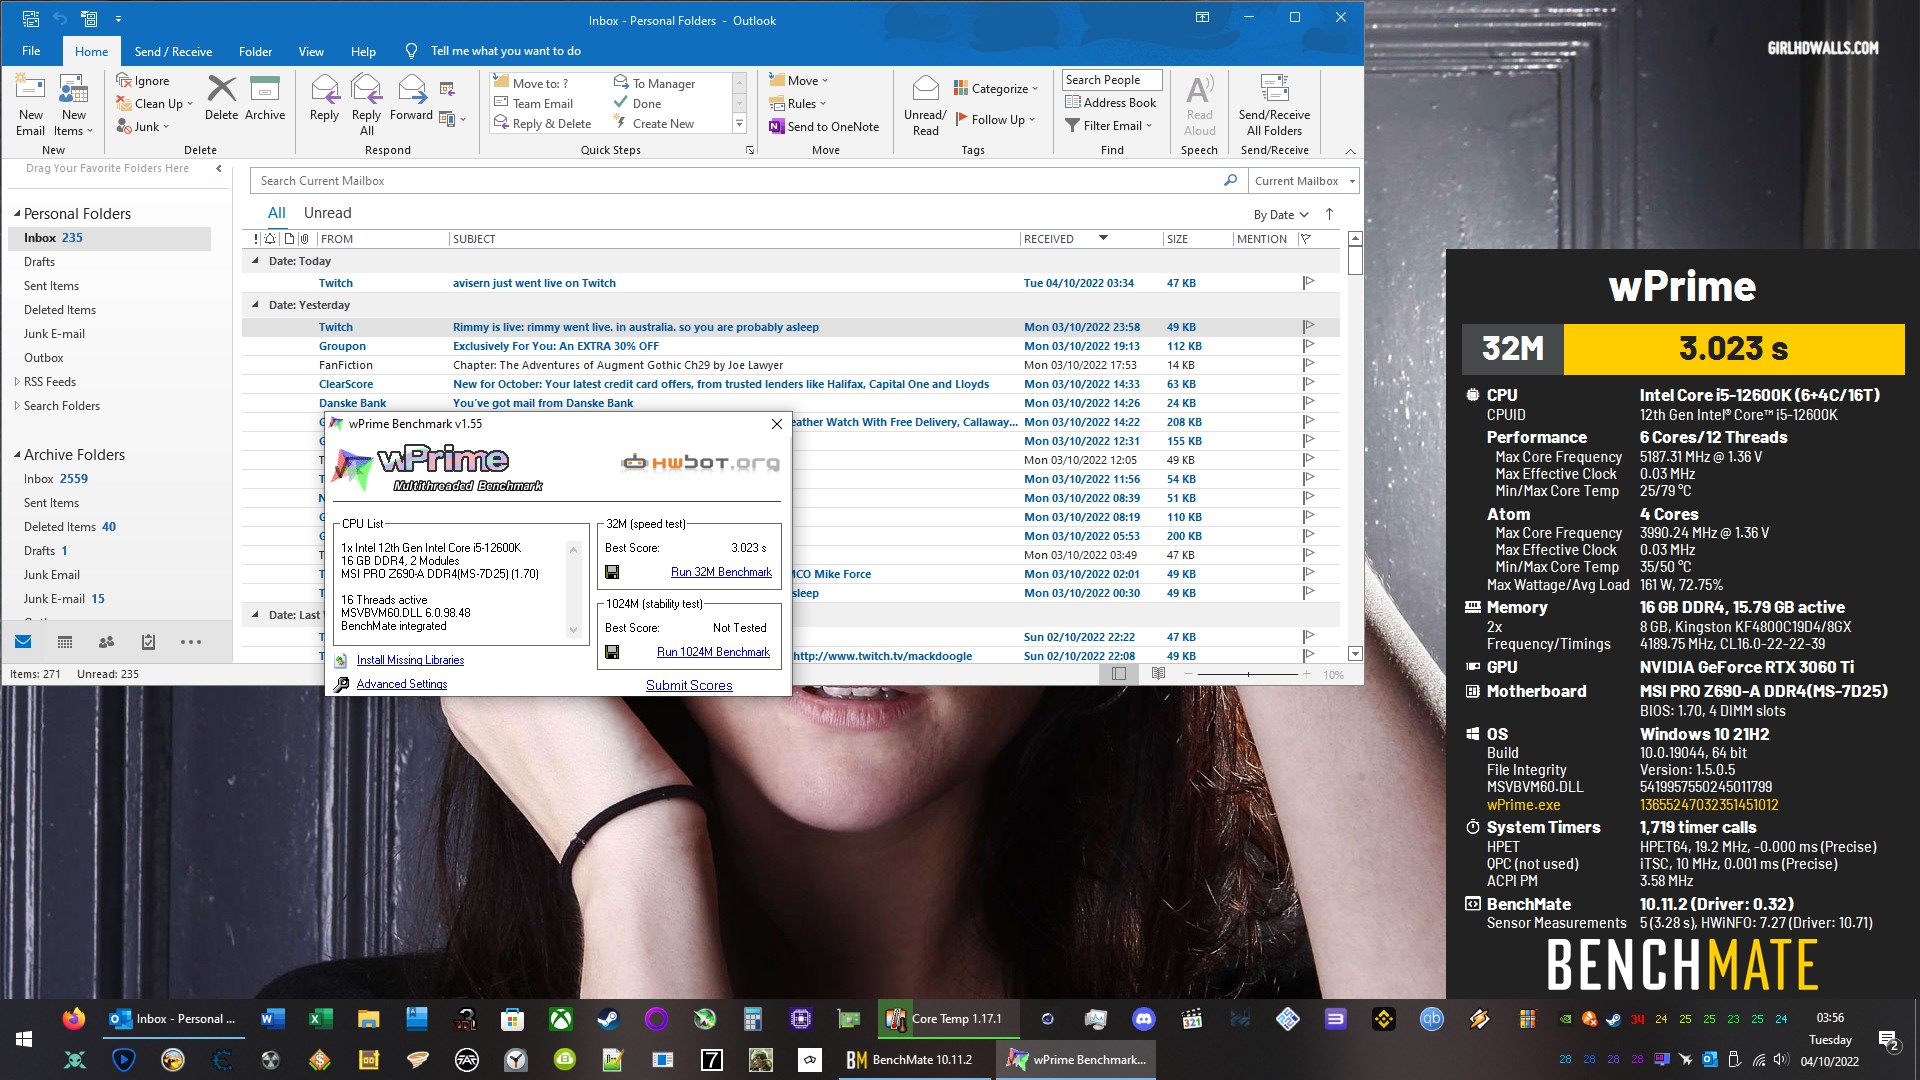Image resolution: width=1920 pixels, height=1080 pixels.
Task: Switch to Calendar view in navigation bar
Action: tap(65, 642)
